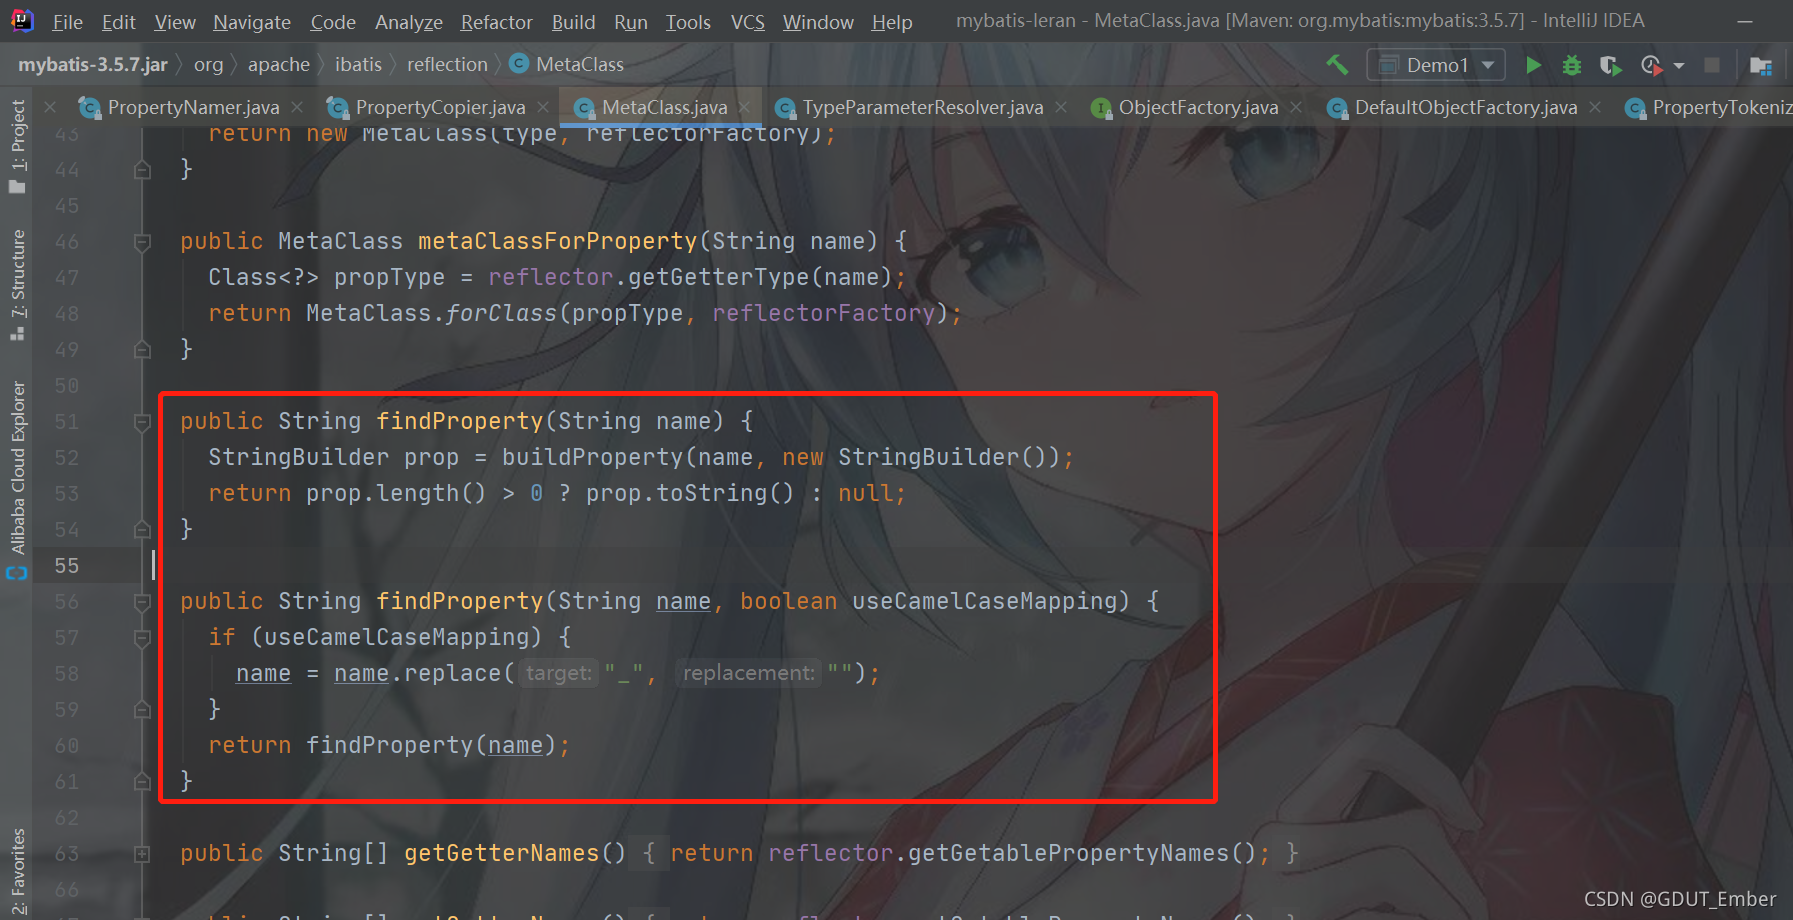Click the forClass call on line 48
The image size is (1793, 920).
click(x=501, y=314)
